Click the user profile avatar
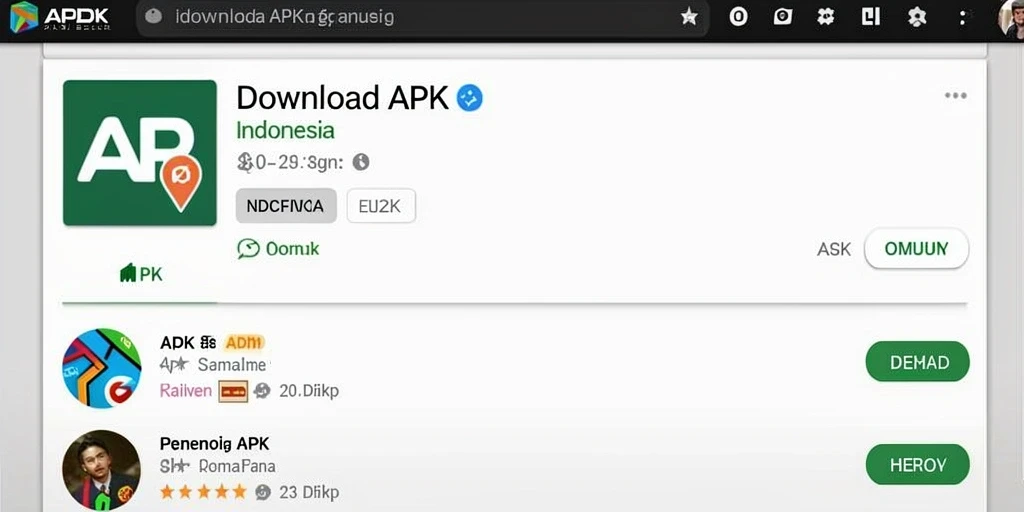The width and height of the screenshot is (1024, 512). 1011,18
